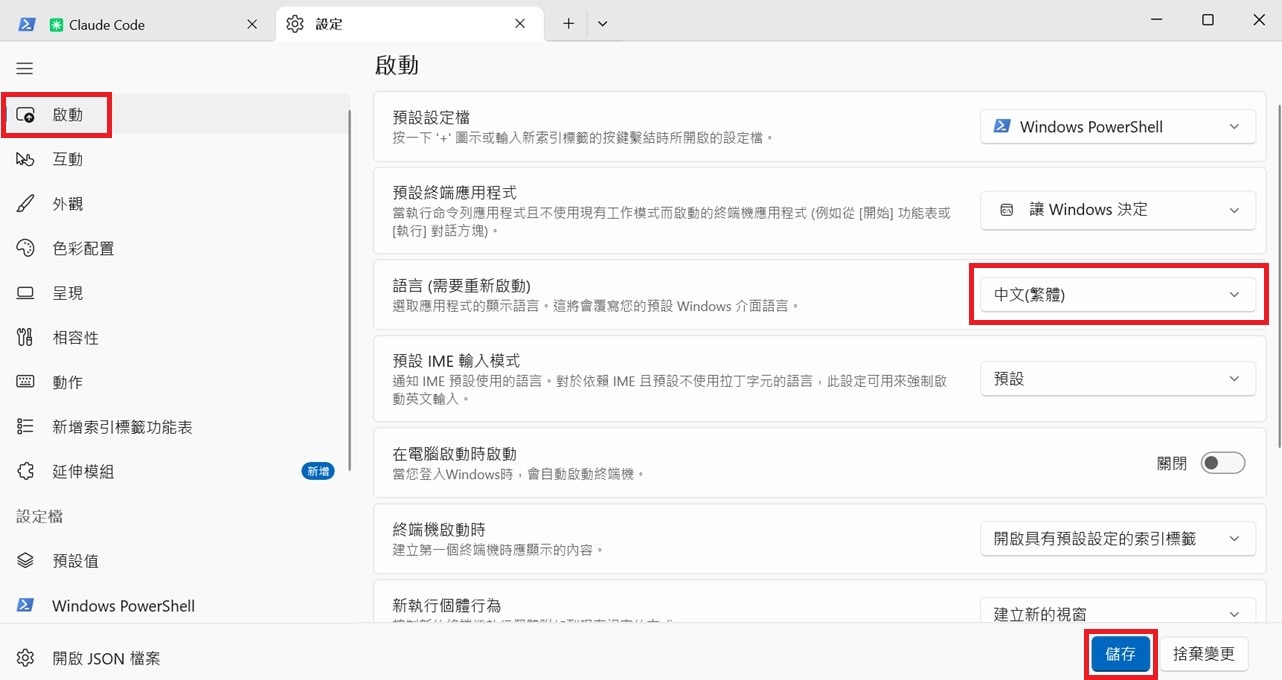Viewport: 1282px width, 680px height.
Task: Open a new tab with plus button
Action: click(568, 24)
